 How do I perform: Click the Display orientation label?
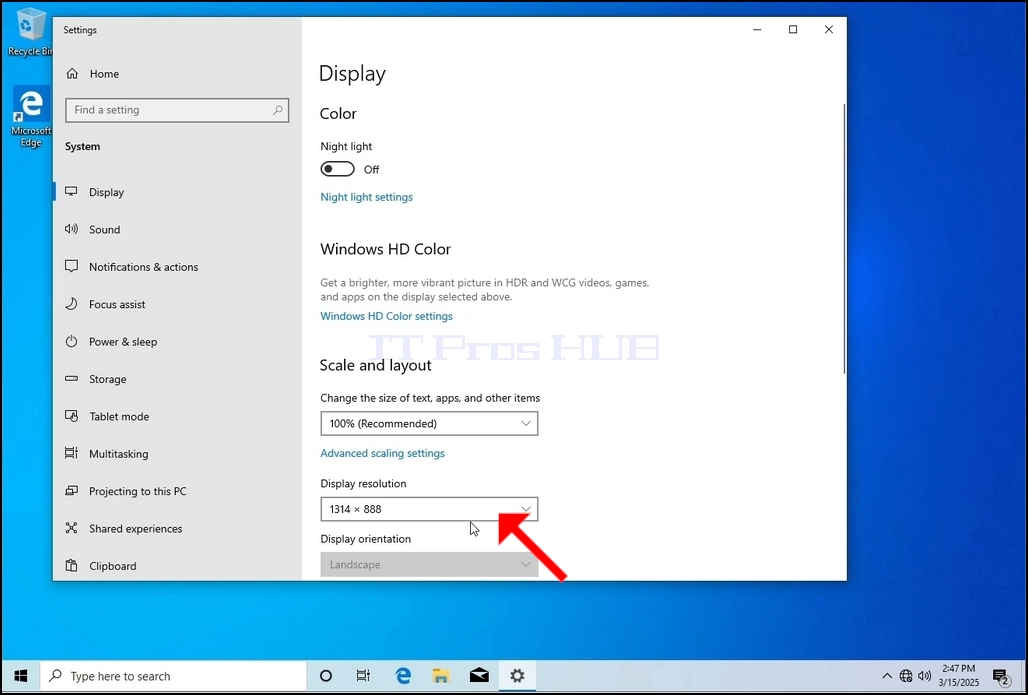(x=366, y=539)
